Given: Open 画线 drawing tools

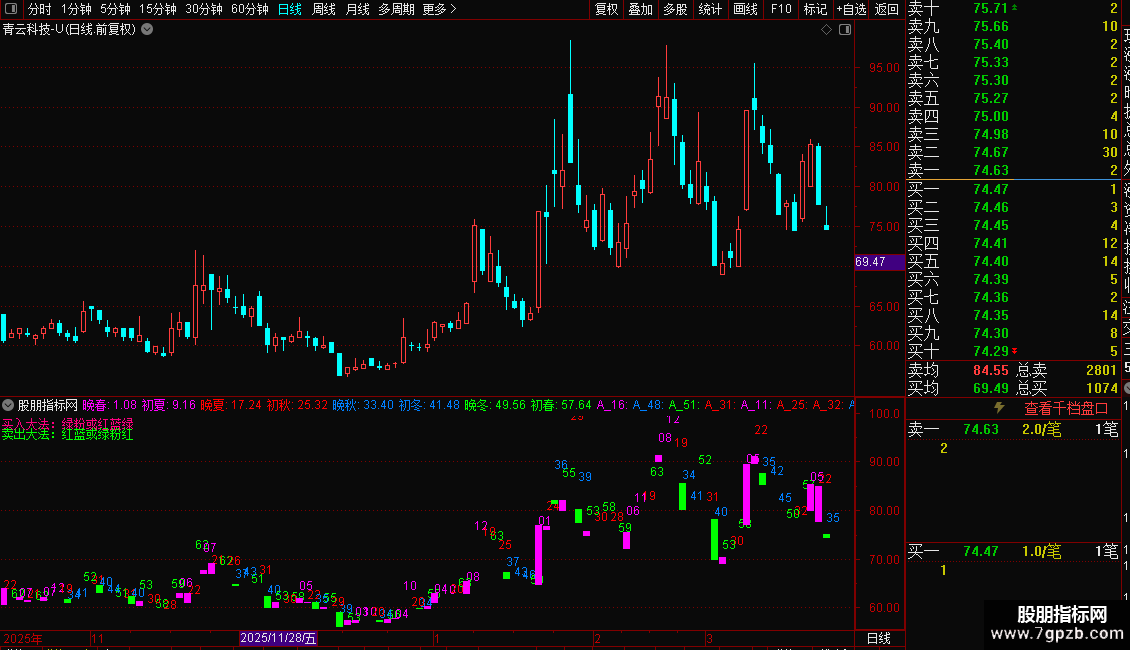Looking at the screenshot, I should [x=745, y=9].
